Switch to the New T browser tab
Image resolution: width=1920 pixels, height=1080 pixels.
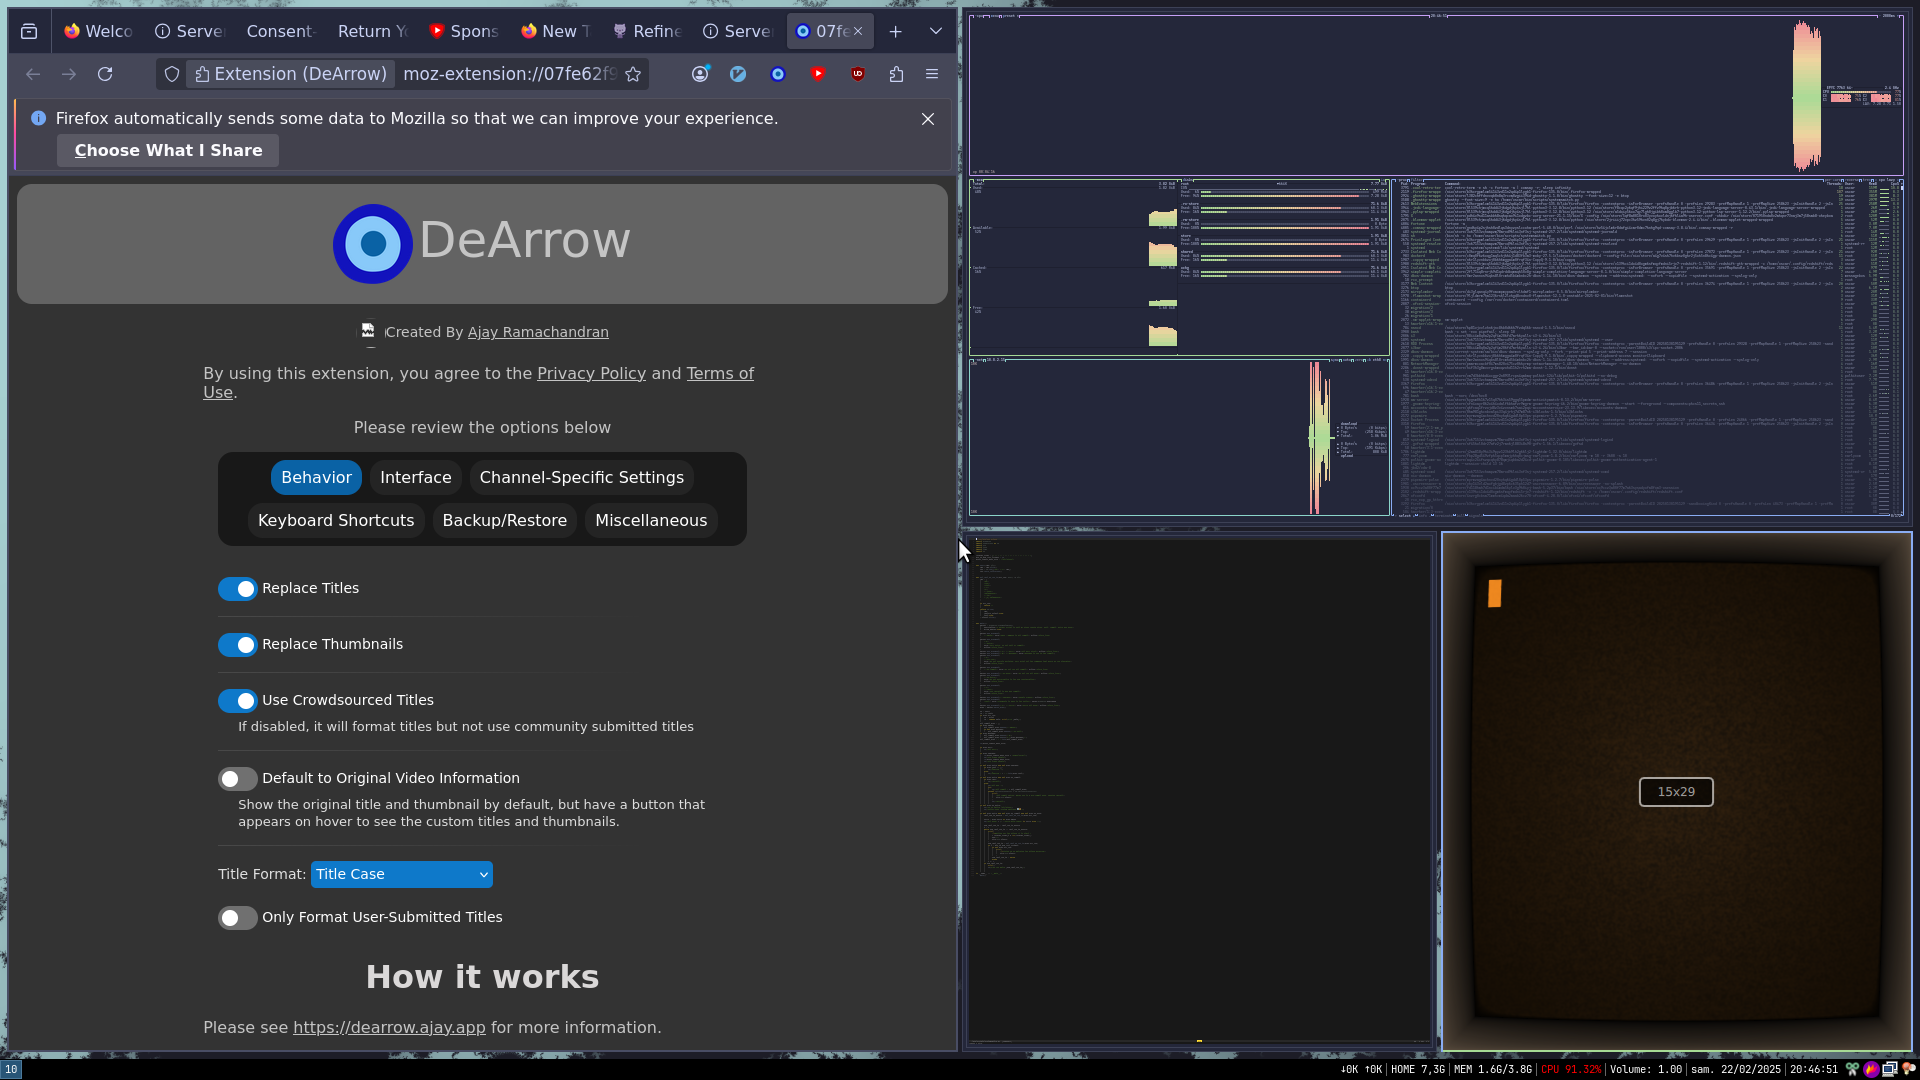[556, 31]
